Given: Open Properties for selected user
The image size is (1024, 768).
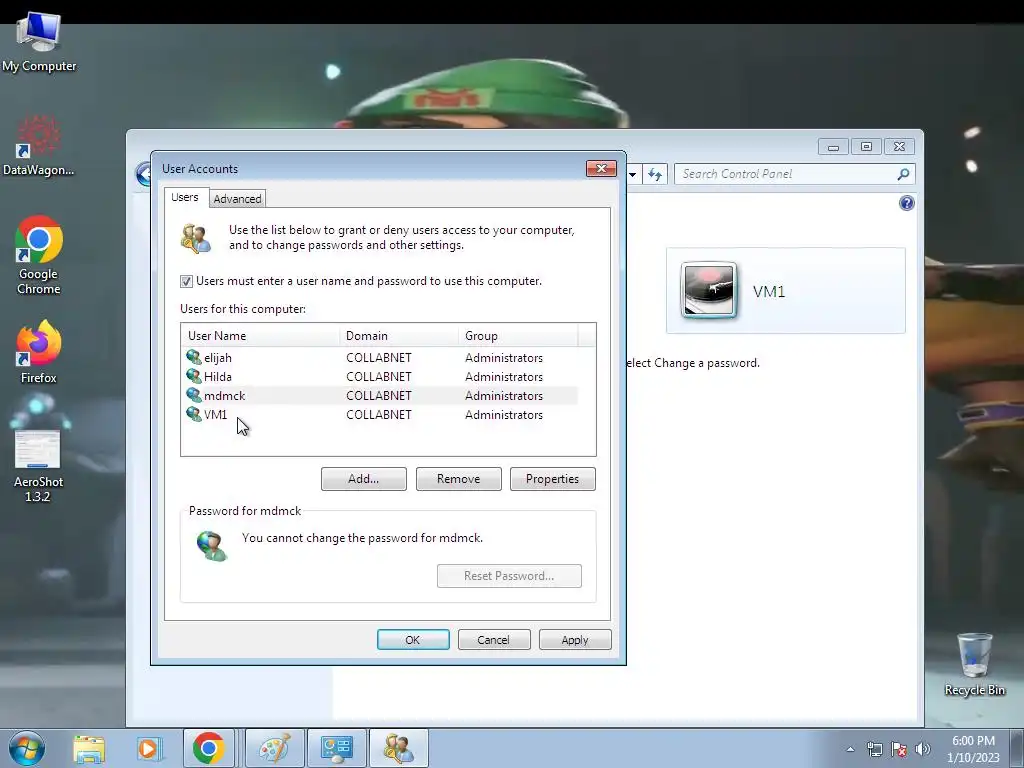Looking at the screenshot, I should 552,479.
